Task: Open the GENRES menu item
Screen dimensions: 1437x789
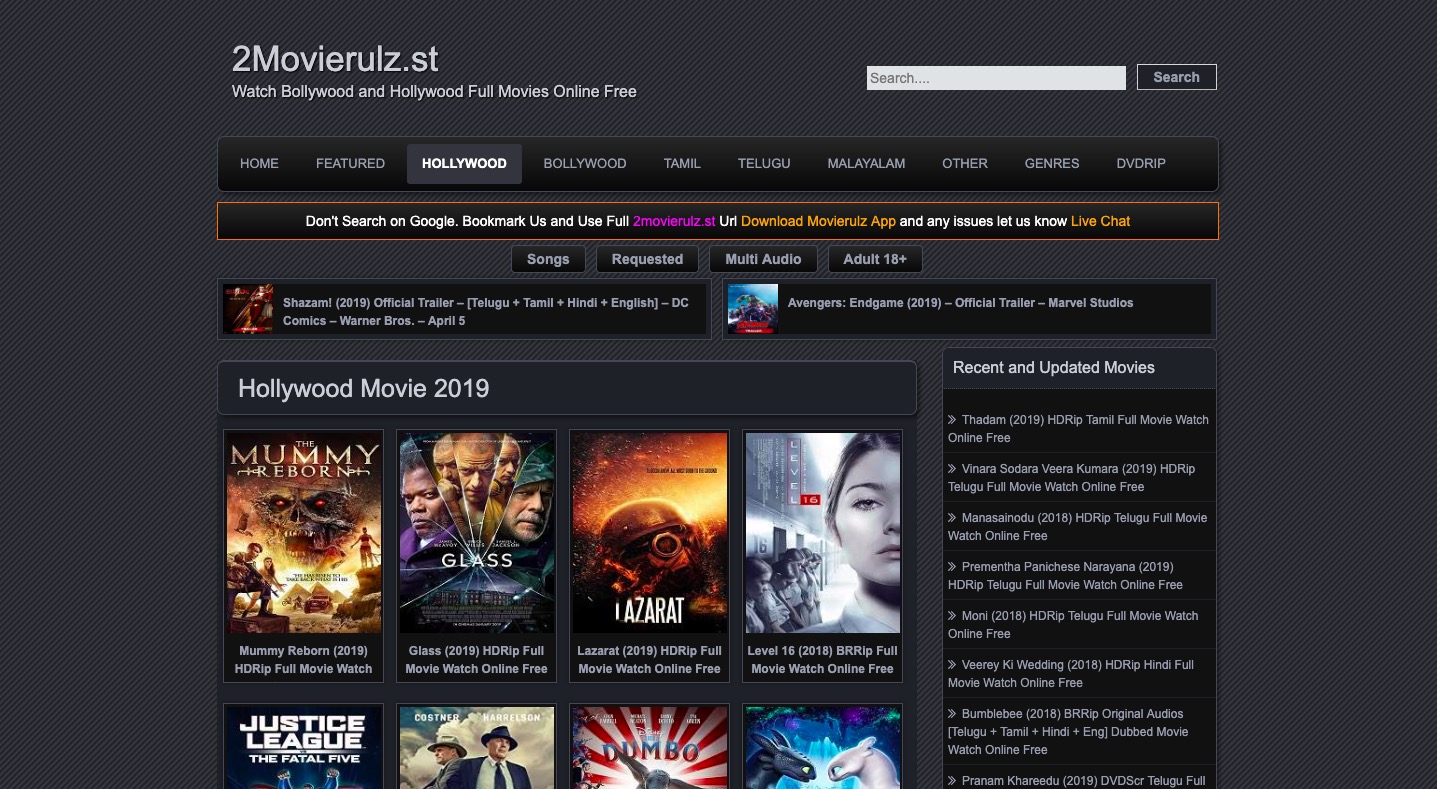Action: [x=1052, y=163]
